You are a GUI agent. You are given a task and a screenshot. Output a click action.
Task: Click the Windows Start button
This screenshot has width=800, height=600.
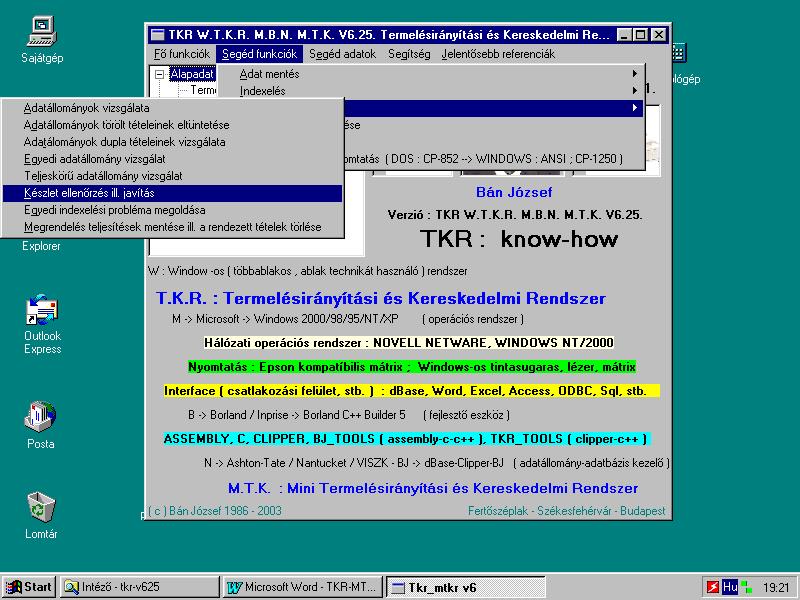29,587
